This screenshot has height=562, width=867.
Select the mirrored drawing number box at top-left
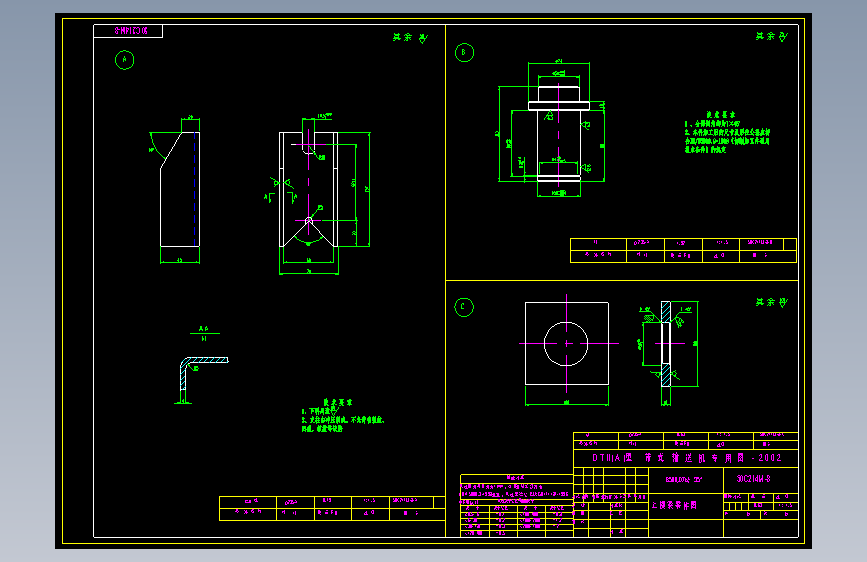pyautogui.click(x=128, y=31)
